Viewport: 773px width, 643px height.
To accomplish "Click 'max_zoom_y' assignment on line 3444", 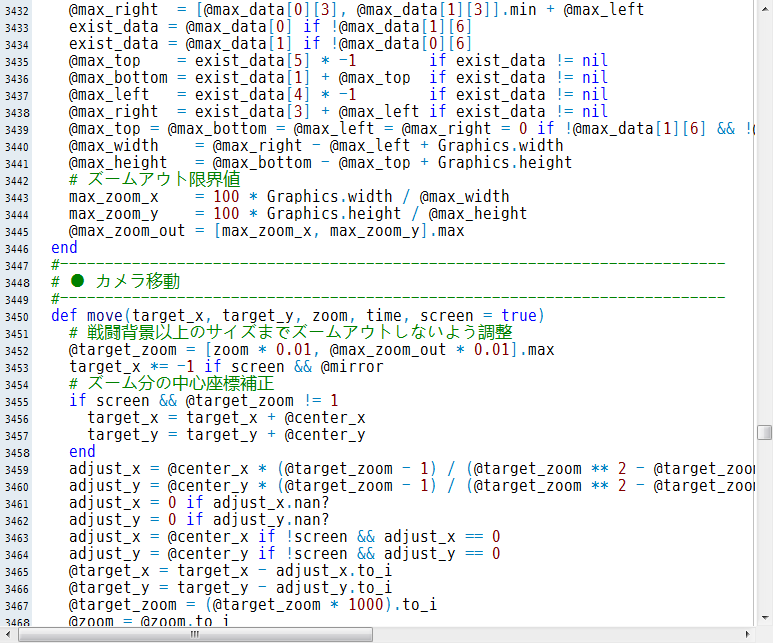I will pyautogui.click(x=113, y=214).
